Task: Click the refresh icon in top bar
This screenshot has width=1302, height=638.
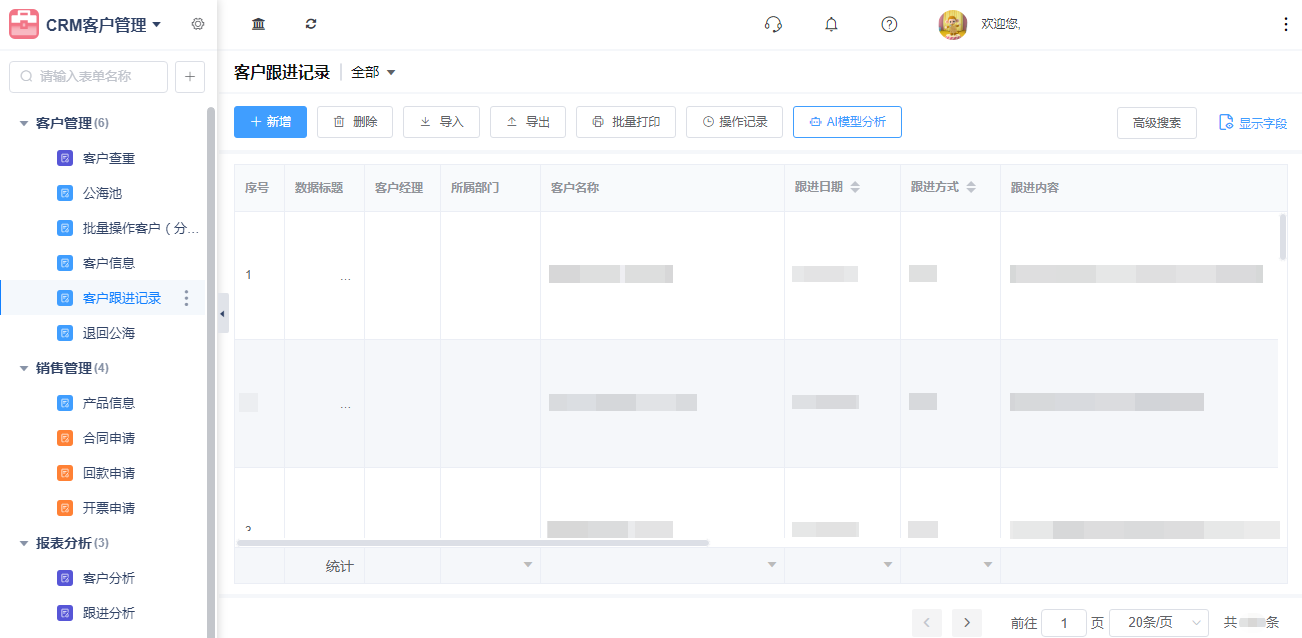Action: 311,24
